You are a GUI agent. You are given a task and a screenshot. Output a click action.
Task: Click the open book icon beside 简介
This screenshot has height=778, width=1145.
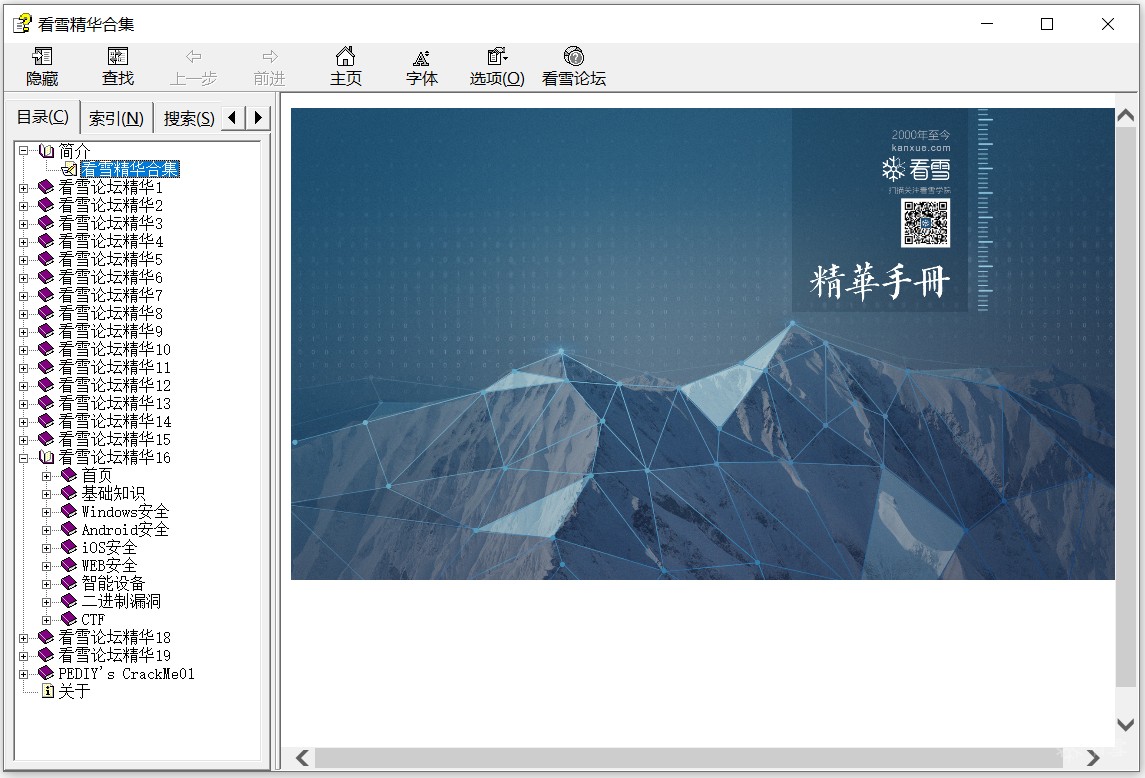[46, 151]
